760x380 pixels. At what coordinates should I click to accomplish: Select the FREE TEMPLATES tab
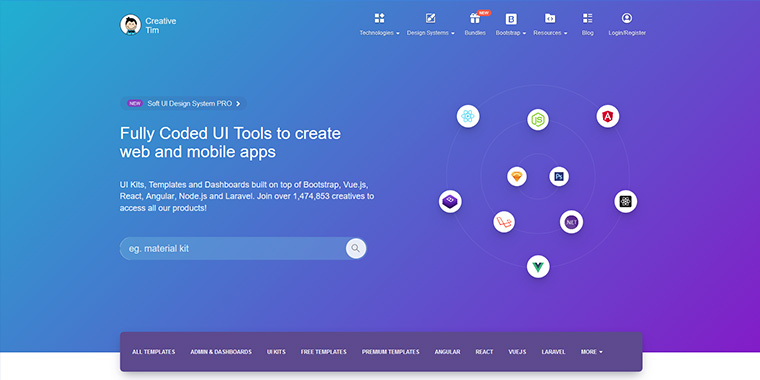323,352
